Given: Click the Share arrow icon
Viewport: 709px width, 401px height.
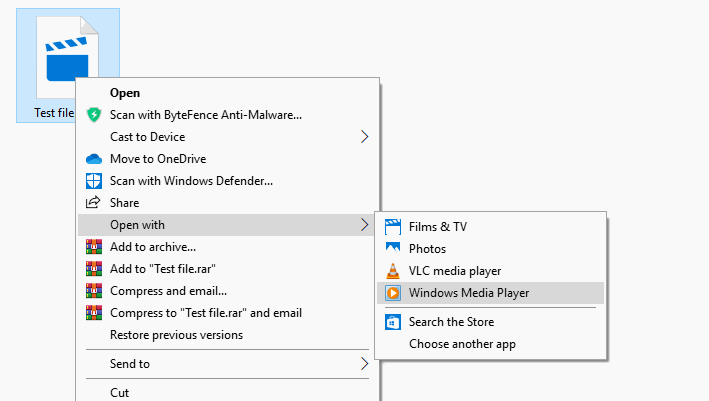Looking at the screenshot, I should [94, 203].
